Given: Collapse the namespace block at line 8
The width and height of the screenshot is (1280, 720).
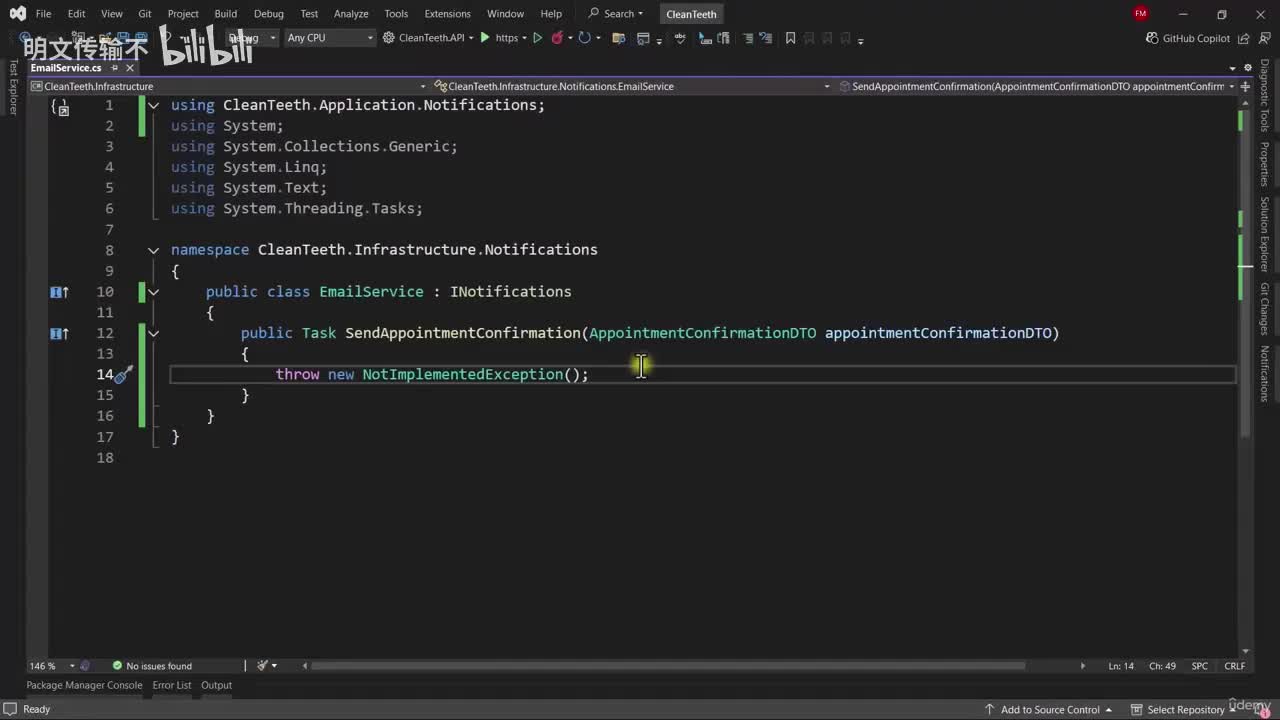Looking at the screenshot, I should click(x=153, y=250).
